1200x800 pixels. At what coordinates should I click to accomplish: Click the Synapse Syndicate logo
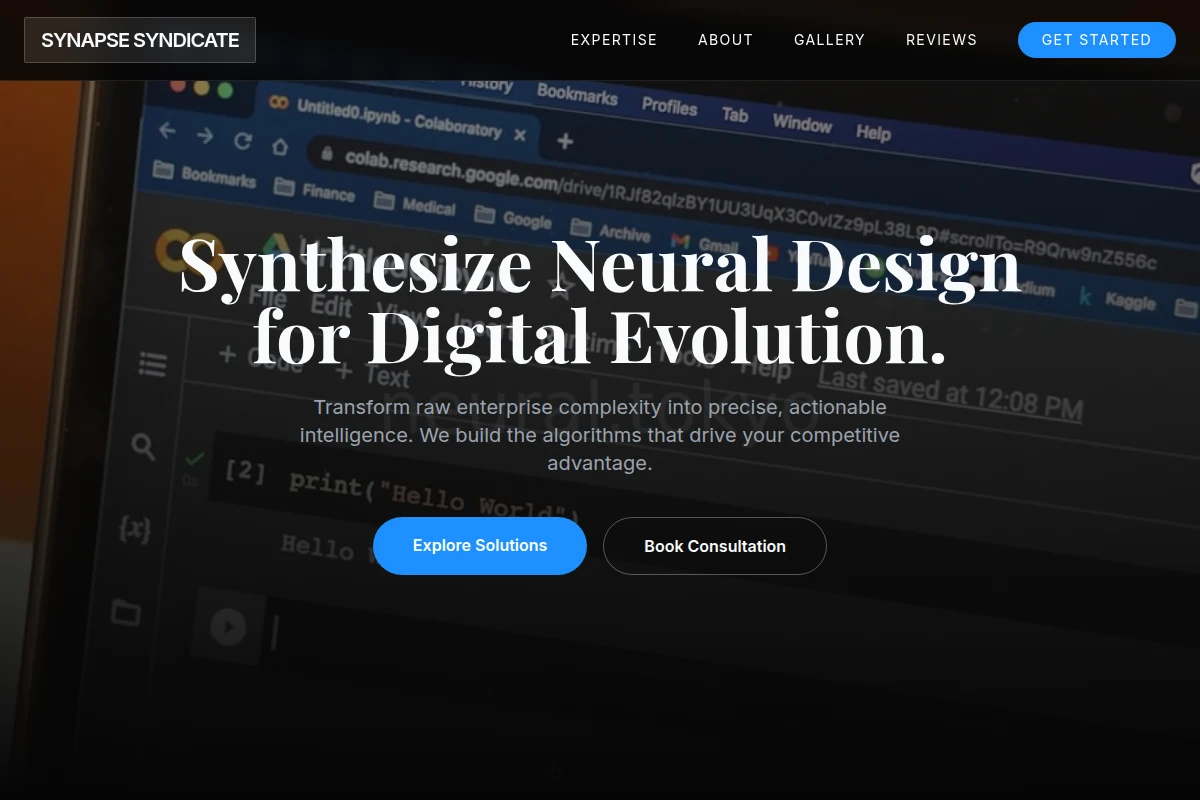pos(140,40)
